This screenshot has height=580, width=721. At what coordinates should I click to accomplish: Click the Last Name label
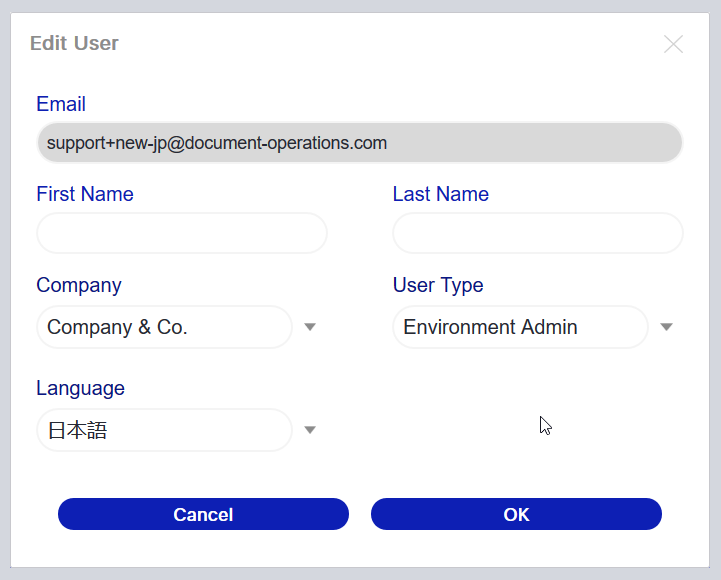pyautogui.click(x=441, y=194)
